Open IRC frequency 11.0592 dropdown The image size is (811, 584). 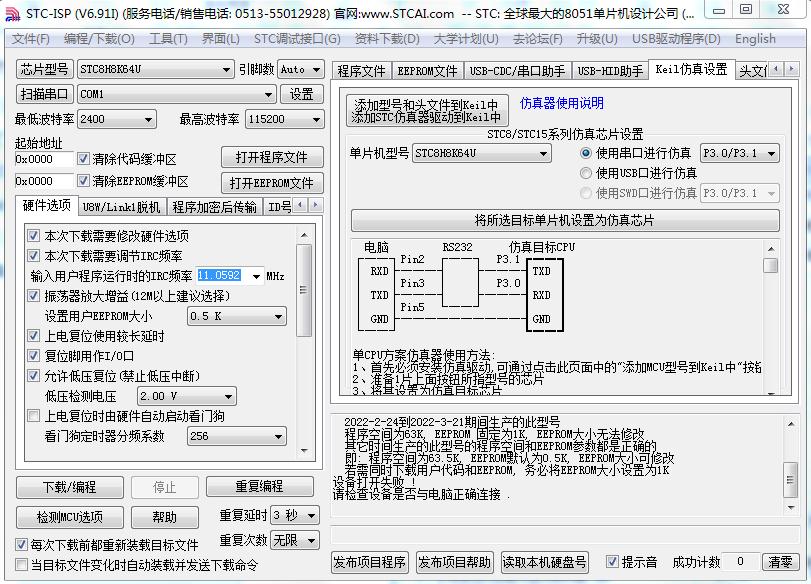click(x=257, y=276)
